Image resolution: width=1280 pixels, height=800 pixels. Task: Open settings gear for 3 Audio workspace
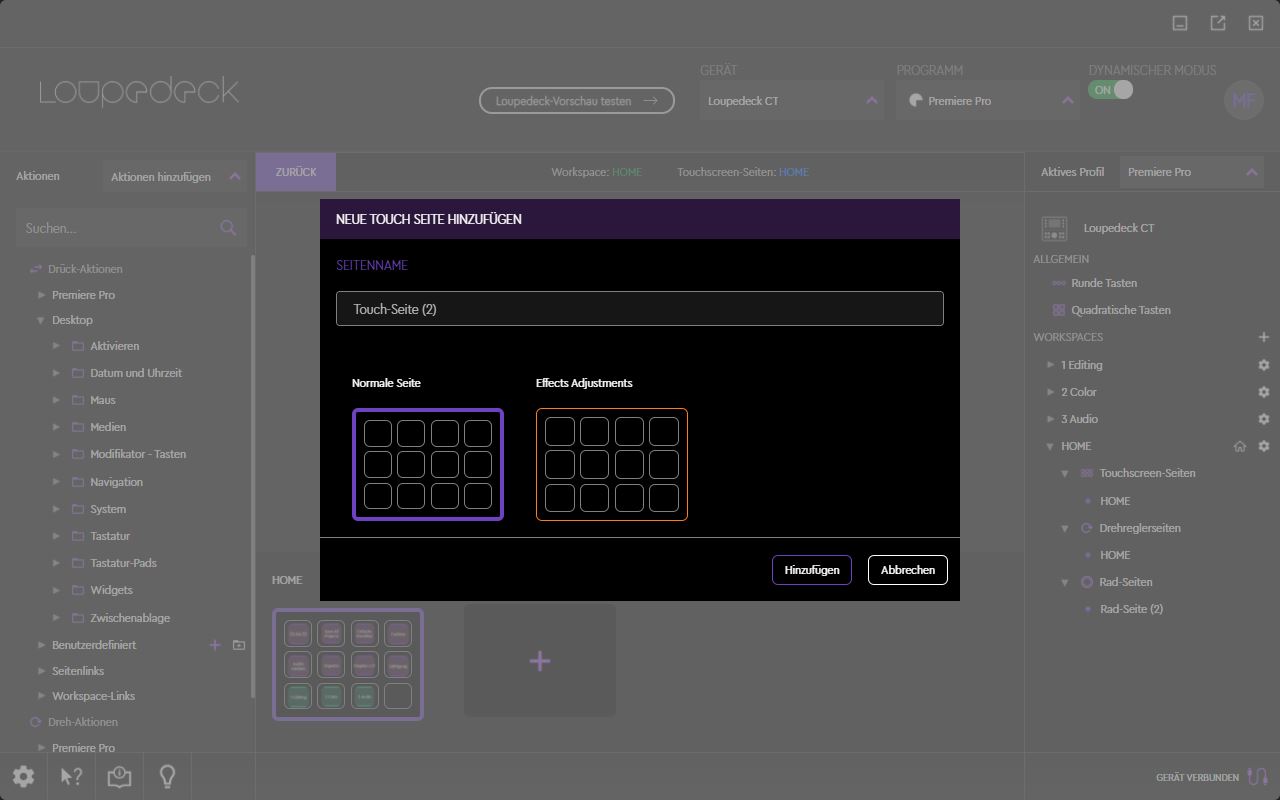pos(1264,419)
